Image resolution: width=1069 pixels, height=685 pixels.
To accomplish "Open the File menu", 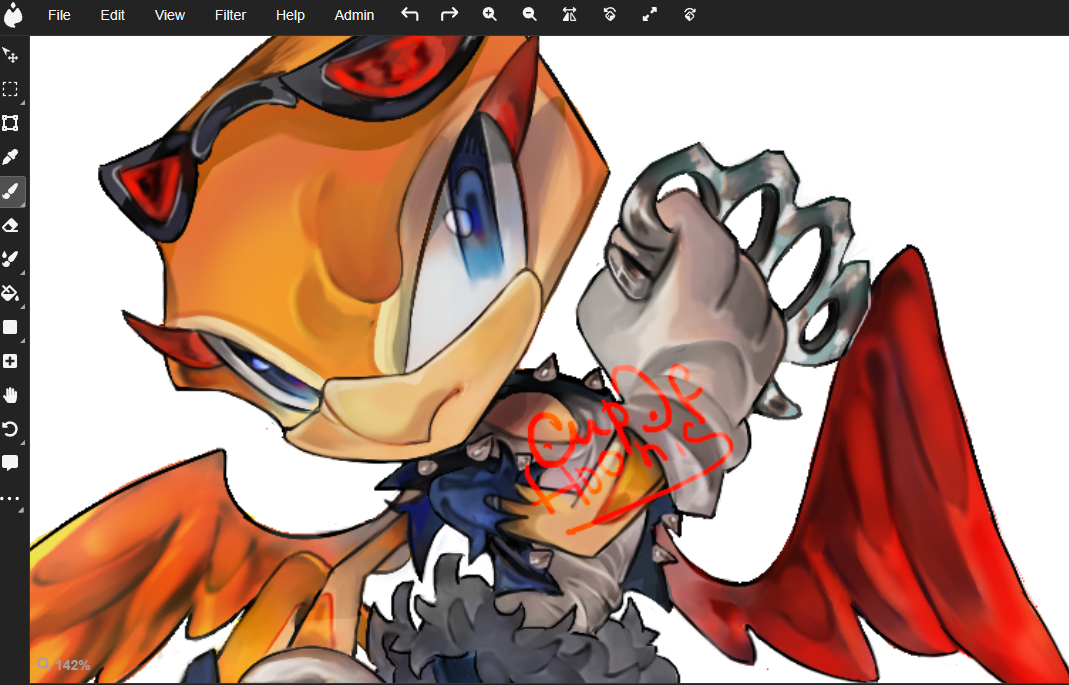I will click(x=59, y=15).
